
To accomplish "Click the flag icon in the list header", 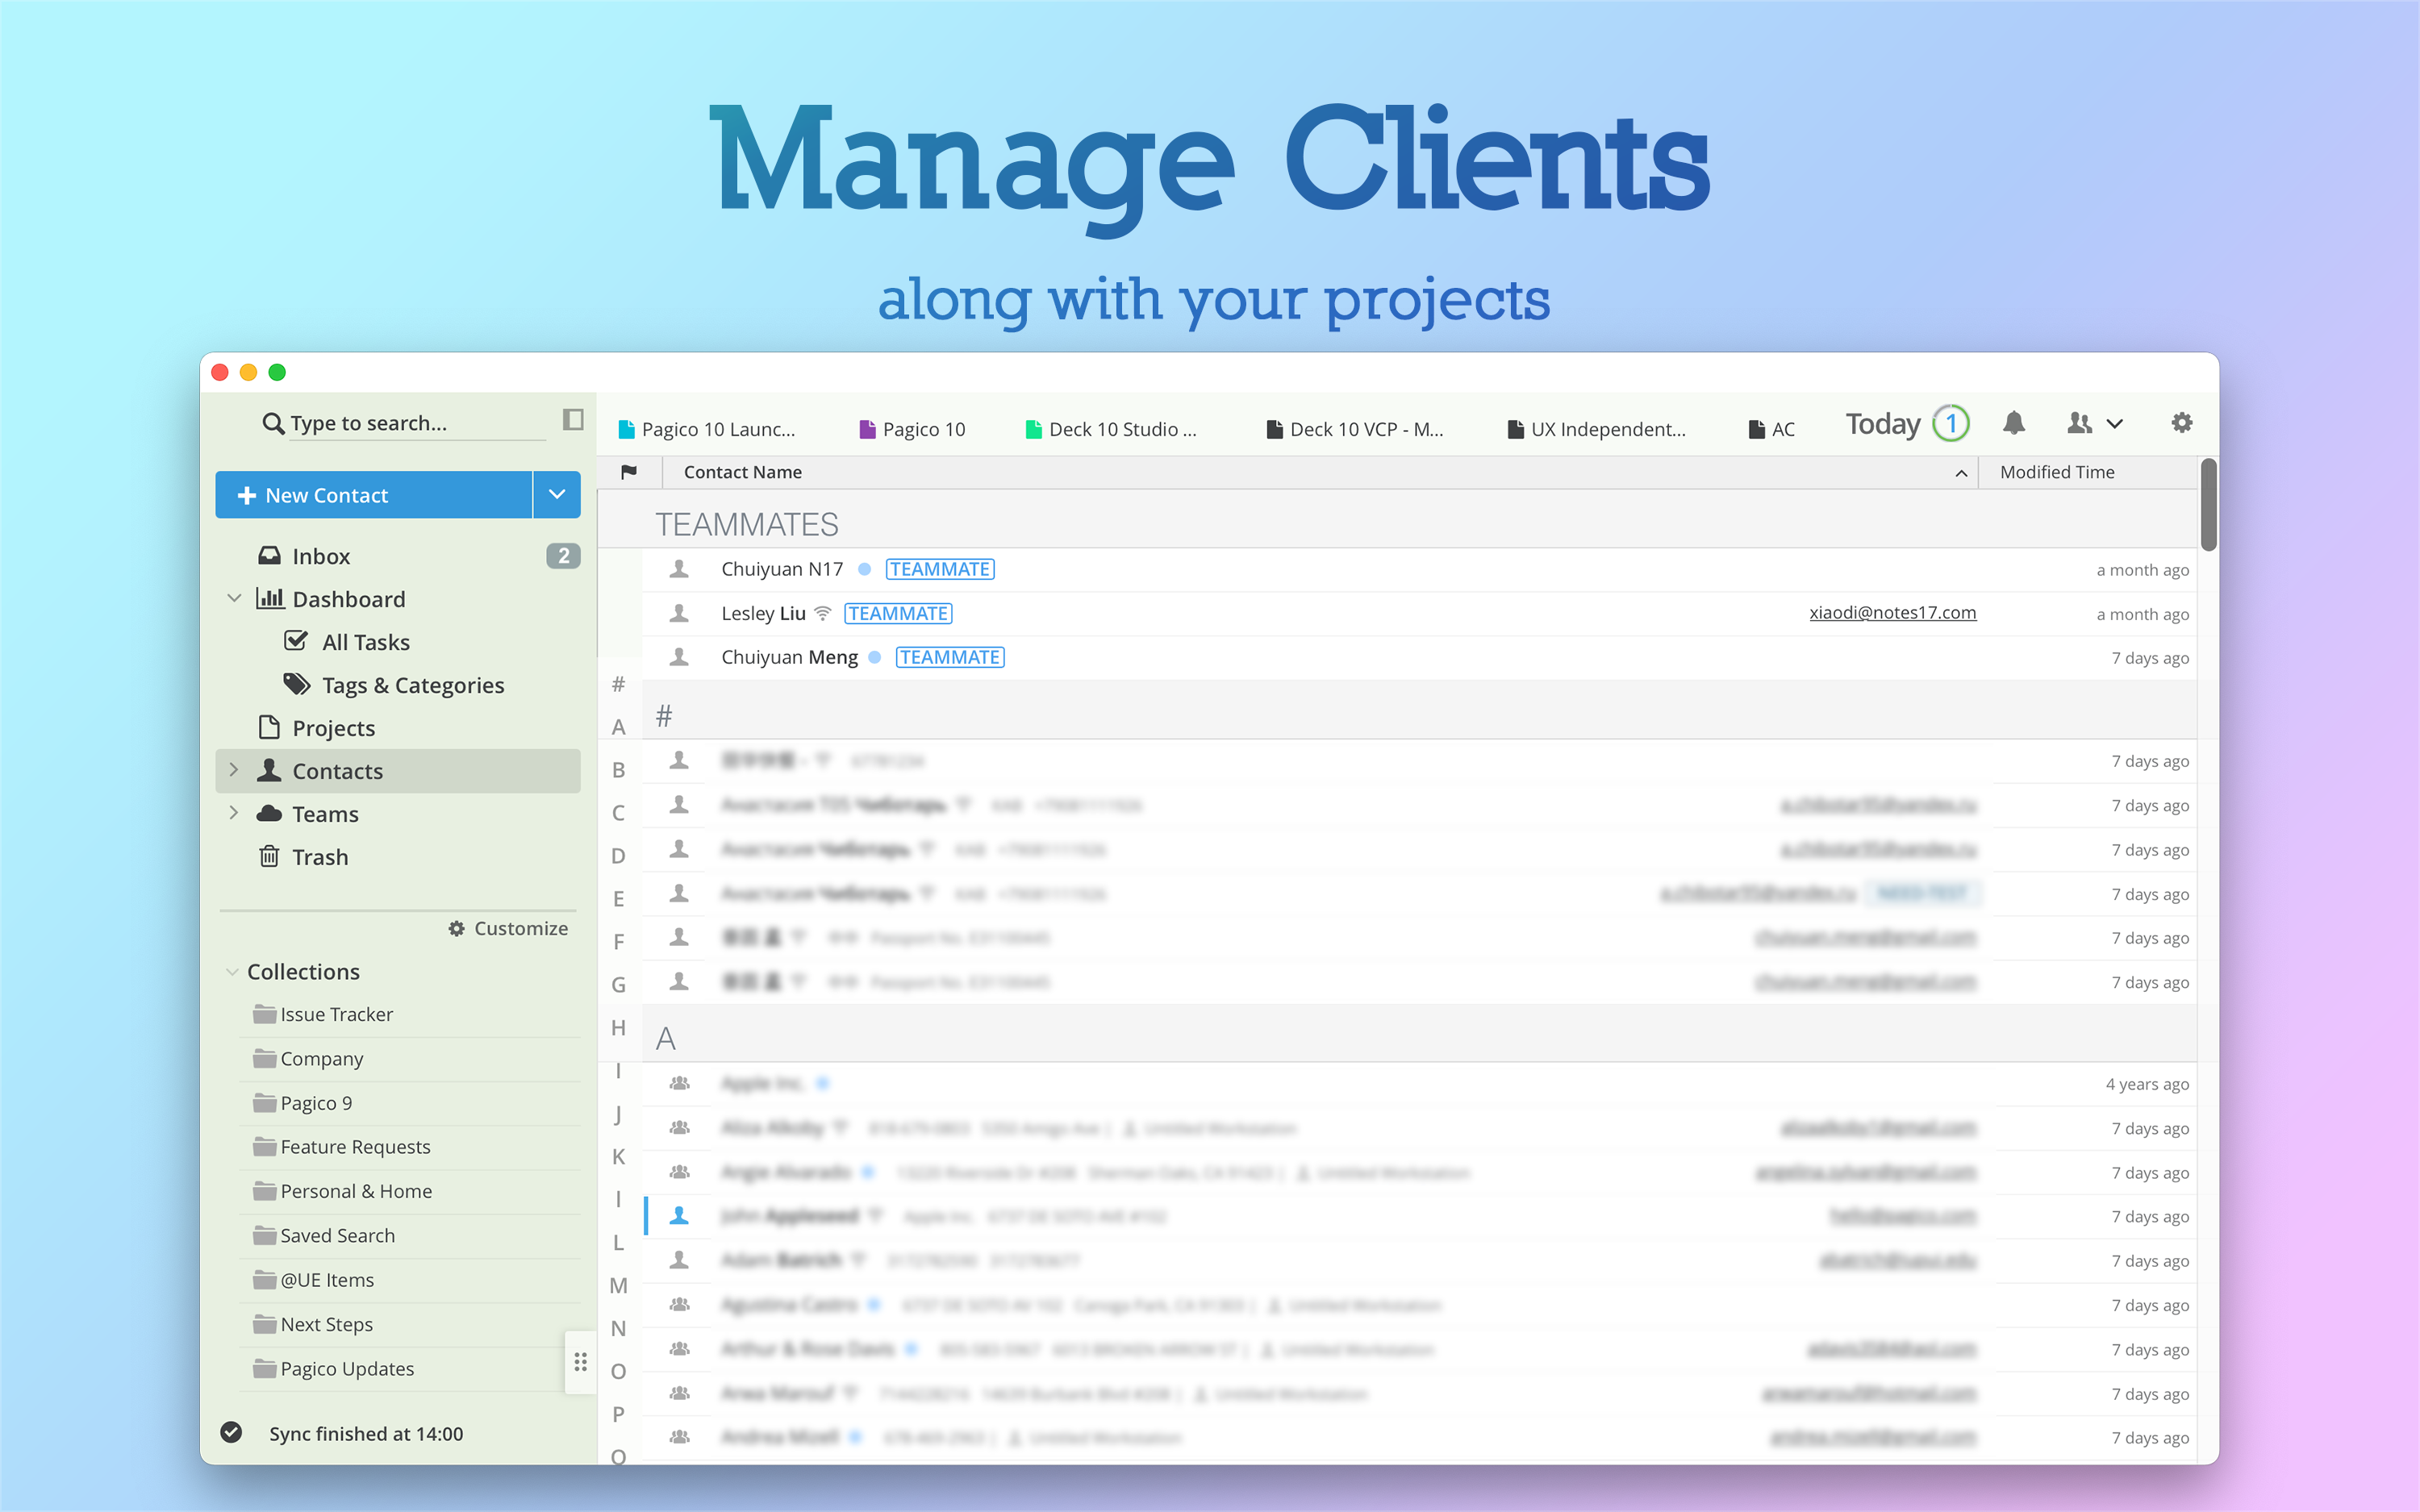I will [629, 471].
